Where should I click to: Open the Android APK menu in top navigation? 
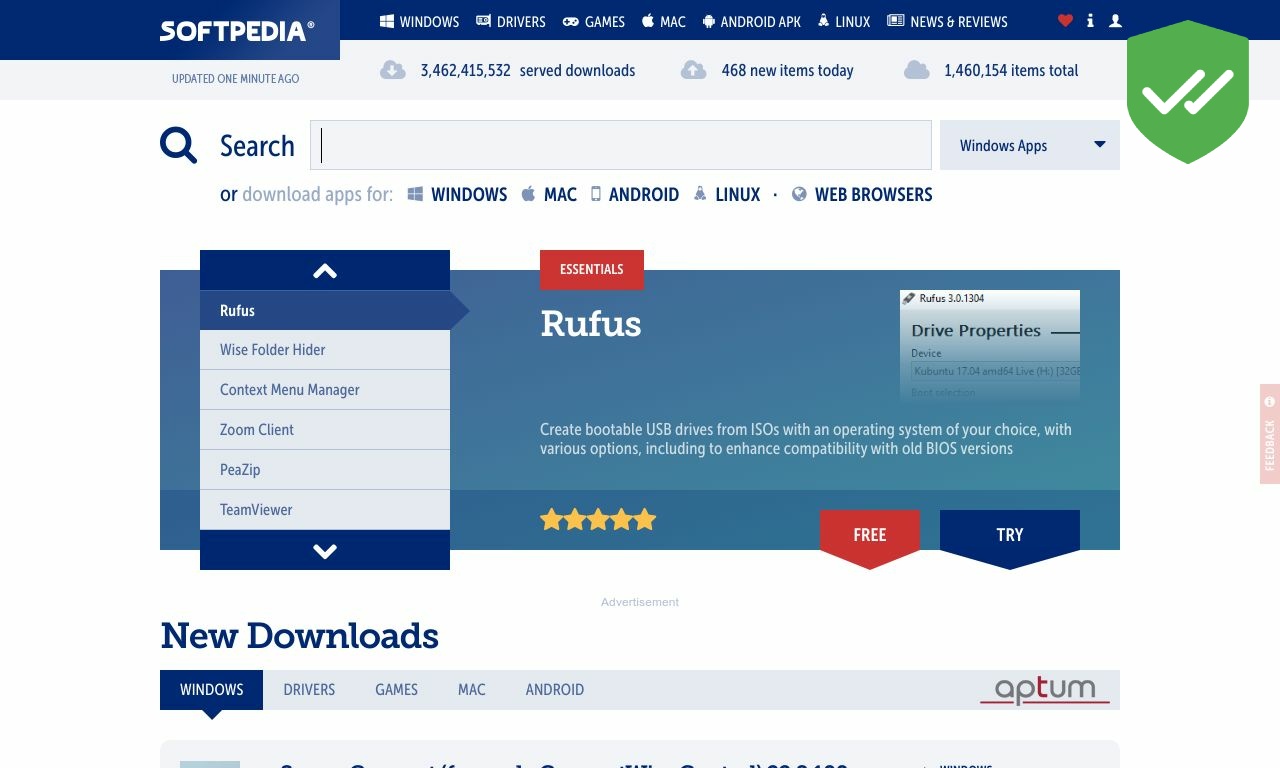[x=751, y=21]
